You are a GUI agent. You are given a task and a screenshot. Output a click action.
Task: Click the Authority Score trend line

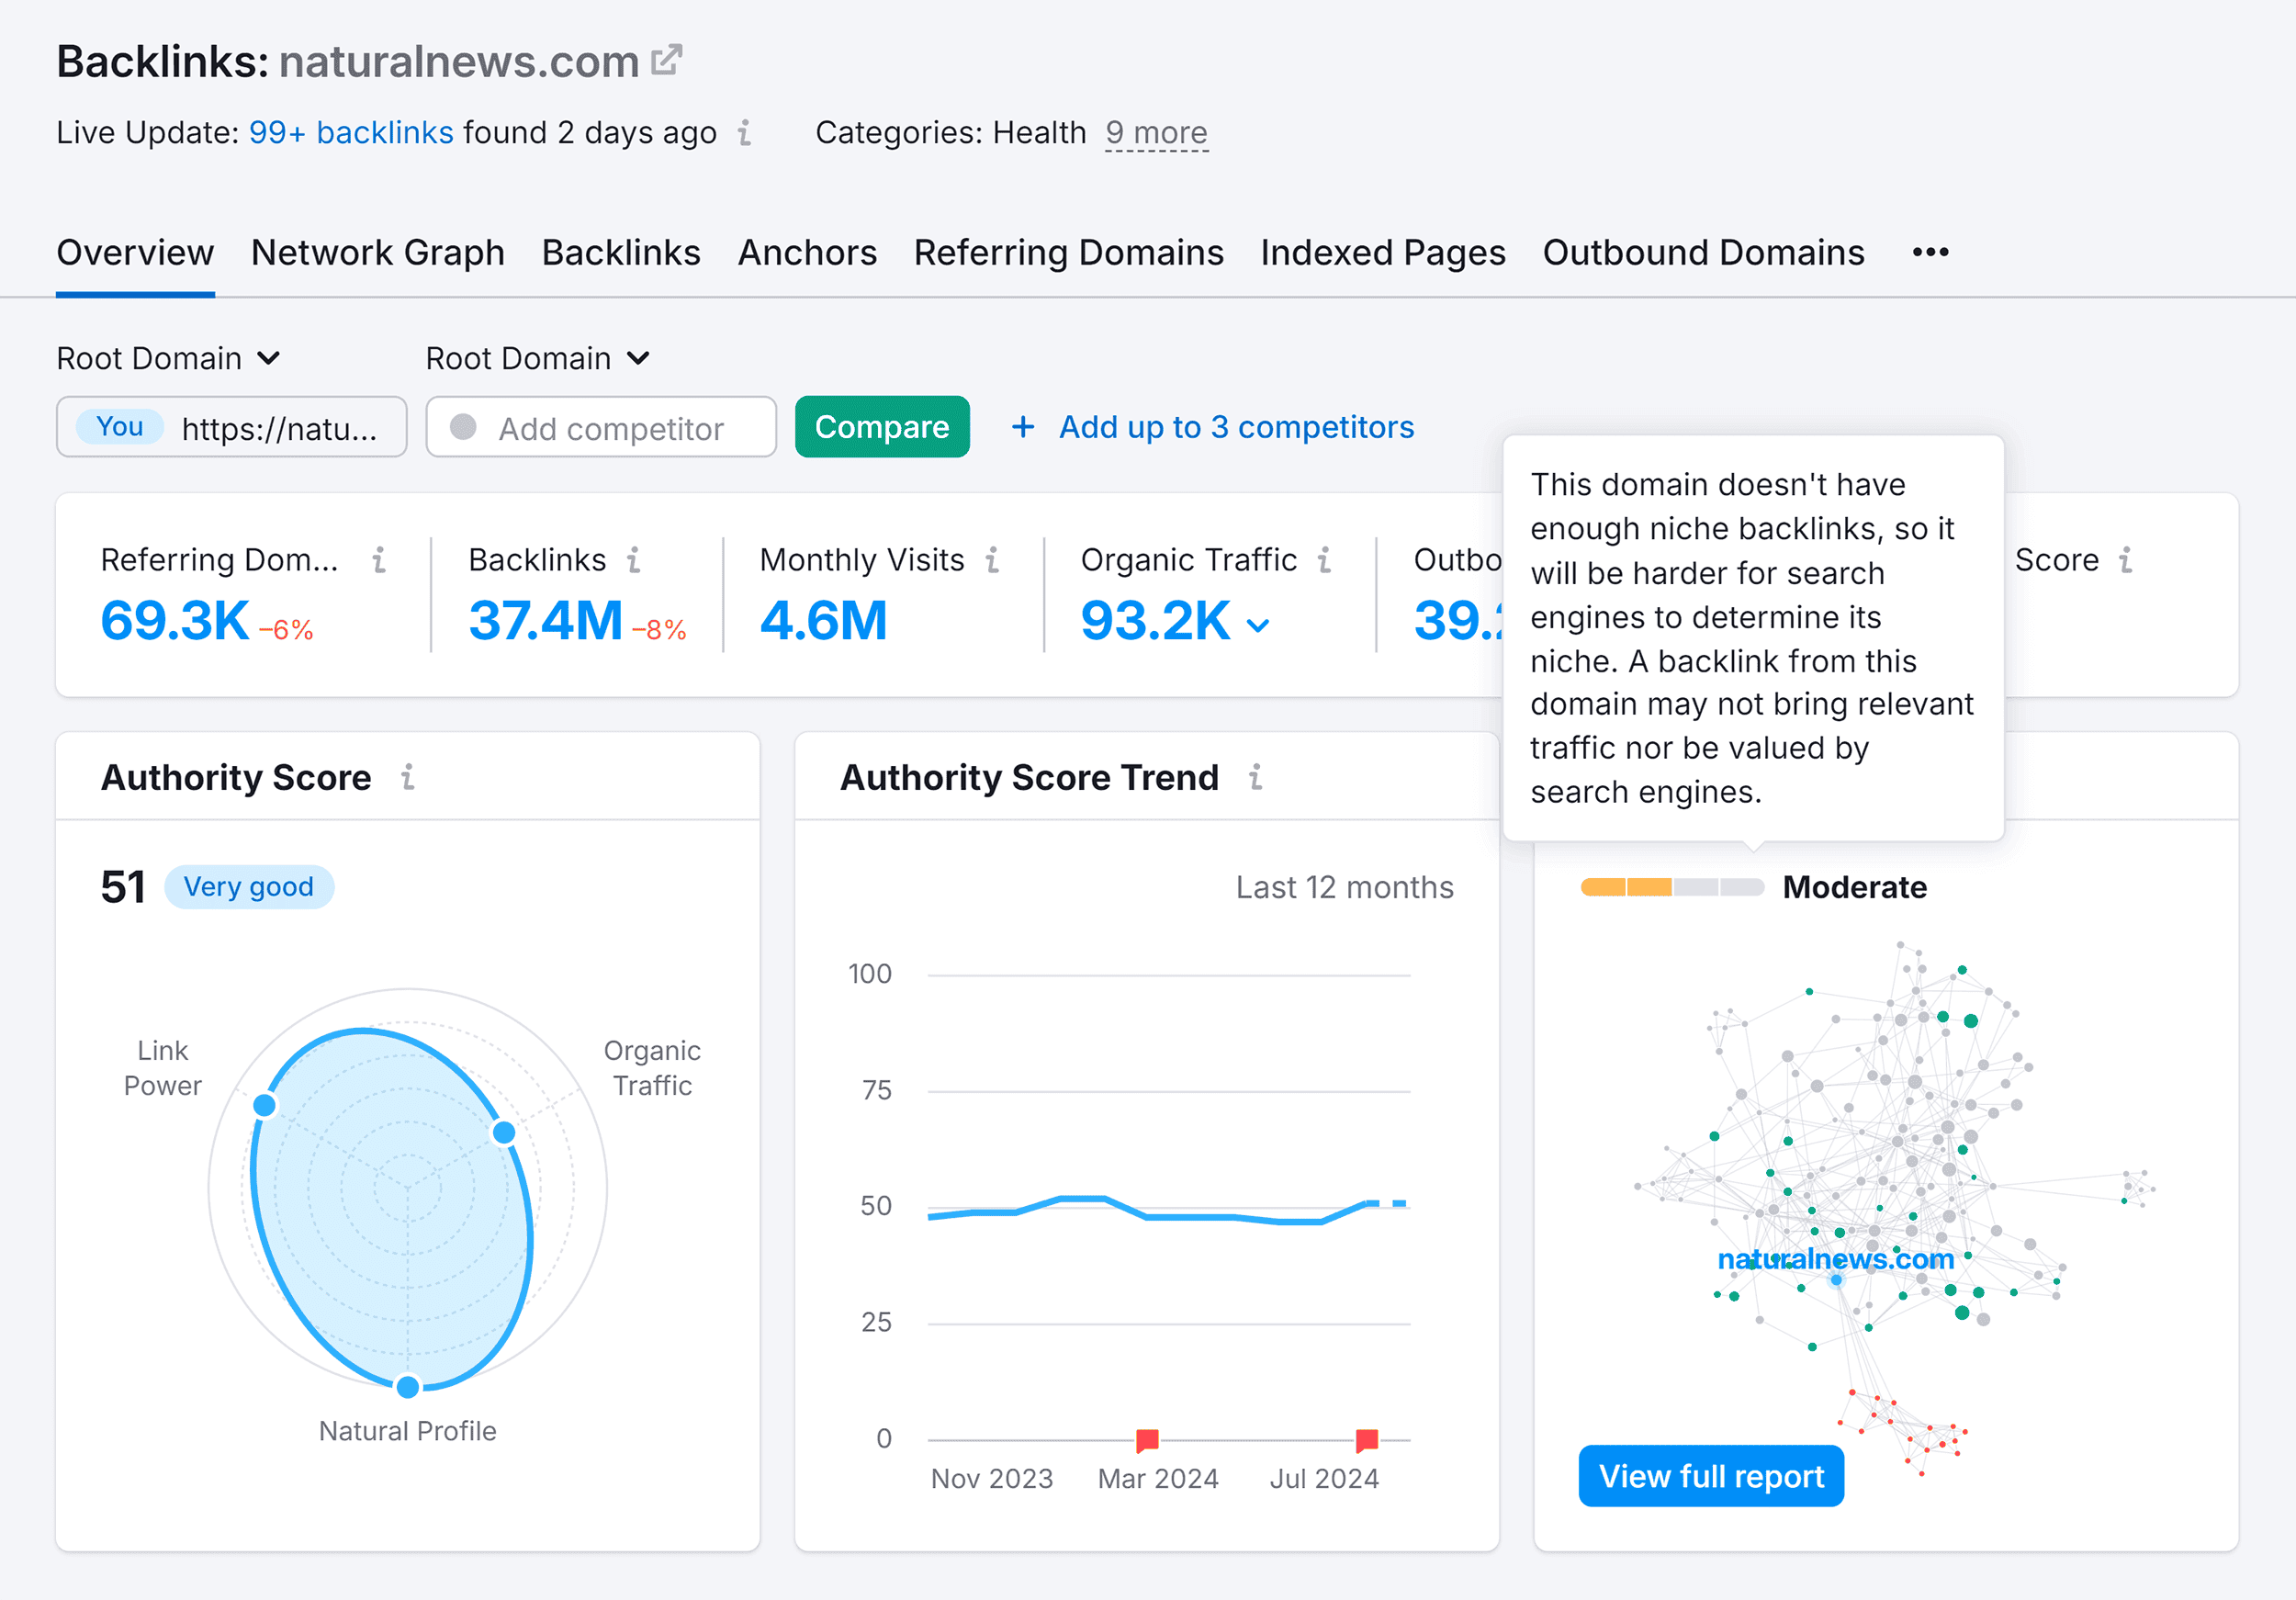1167,1210
